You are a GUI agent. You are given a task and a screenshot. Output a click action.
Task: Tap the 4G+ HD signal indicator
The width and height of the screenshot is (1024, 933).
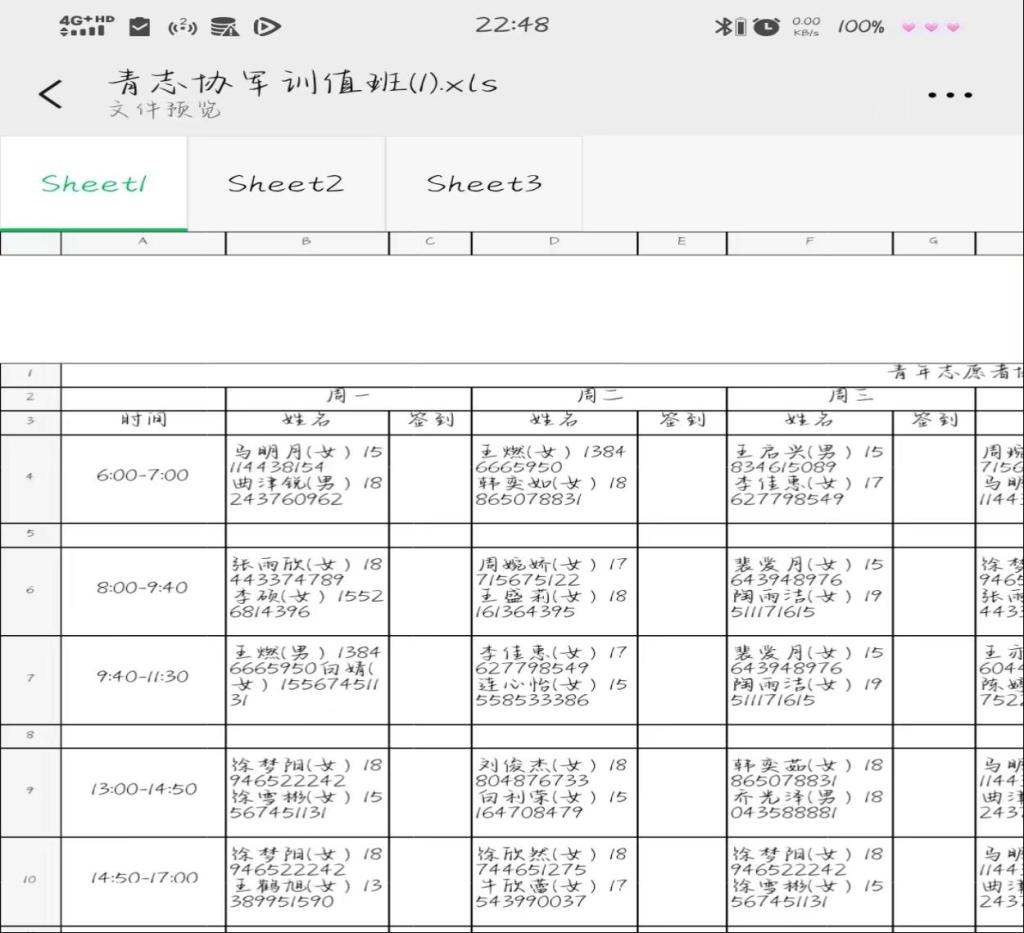coord(86,26)
